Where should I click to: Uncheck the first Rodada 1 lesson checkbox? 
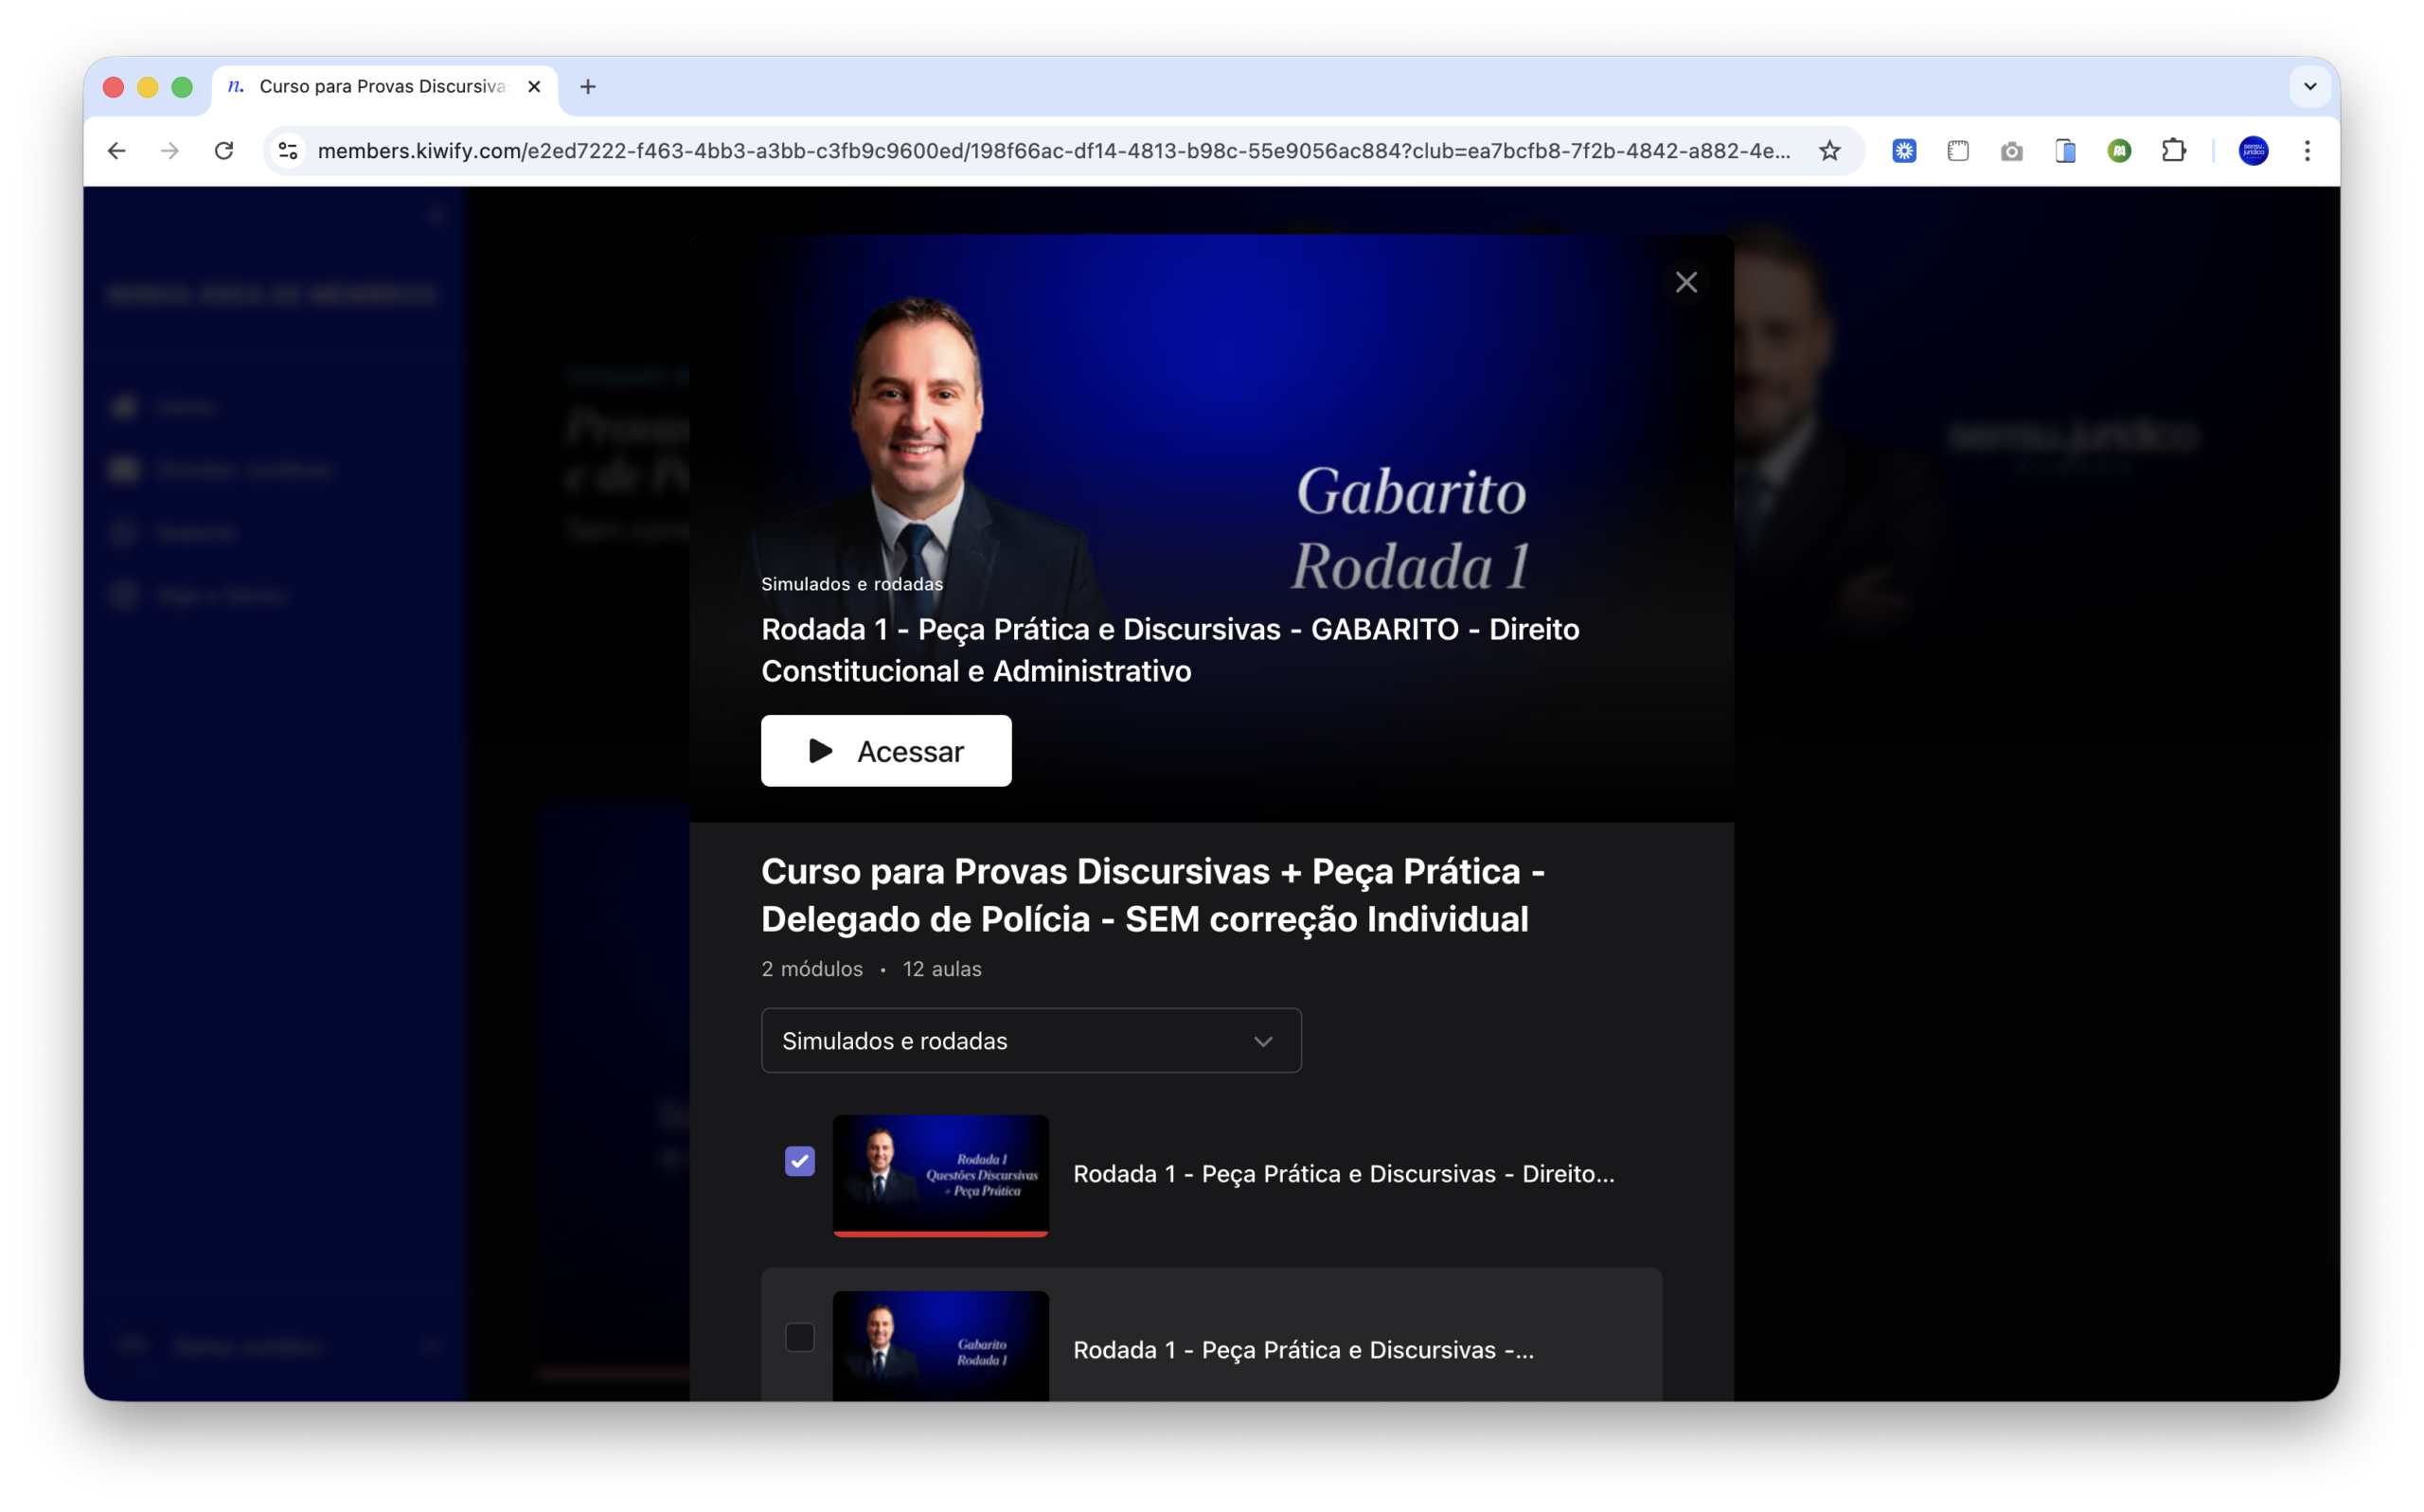click(x=800, y=1161)
